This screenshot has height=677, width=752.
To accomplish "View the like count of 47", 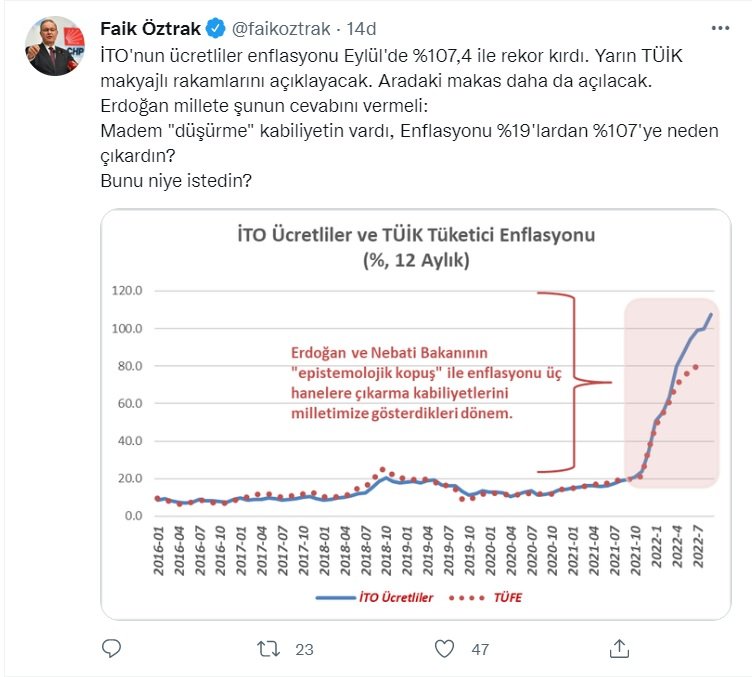I will click(x=480, y=649).
